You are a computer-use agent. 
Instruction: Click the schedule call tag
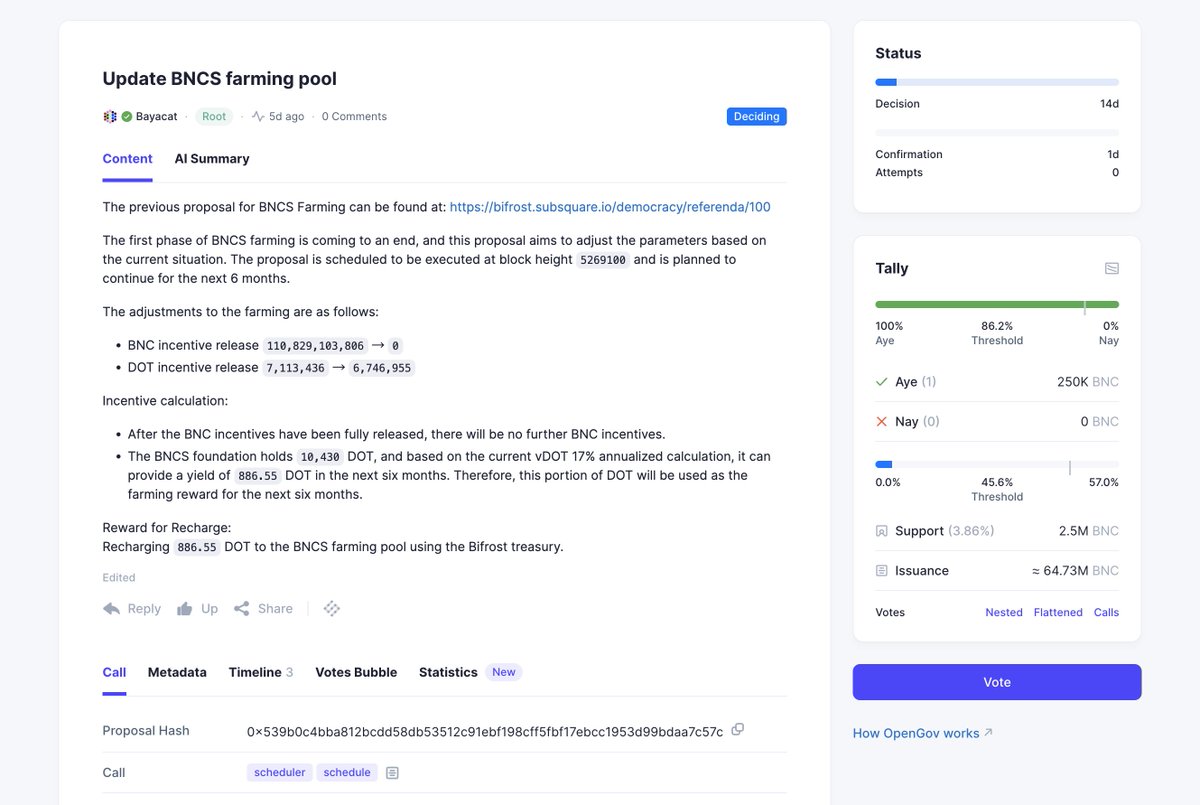click(347, 772)
